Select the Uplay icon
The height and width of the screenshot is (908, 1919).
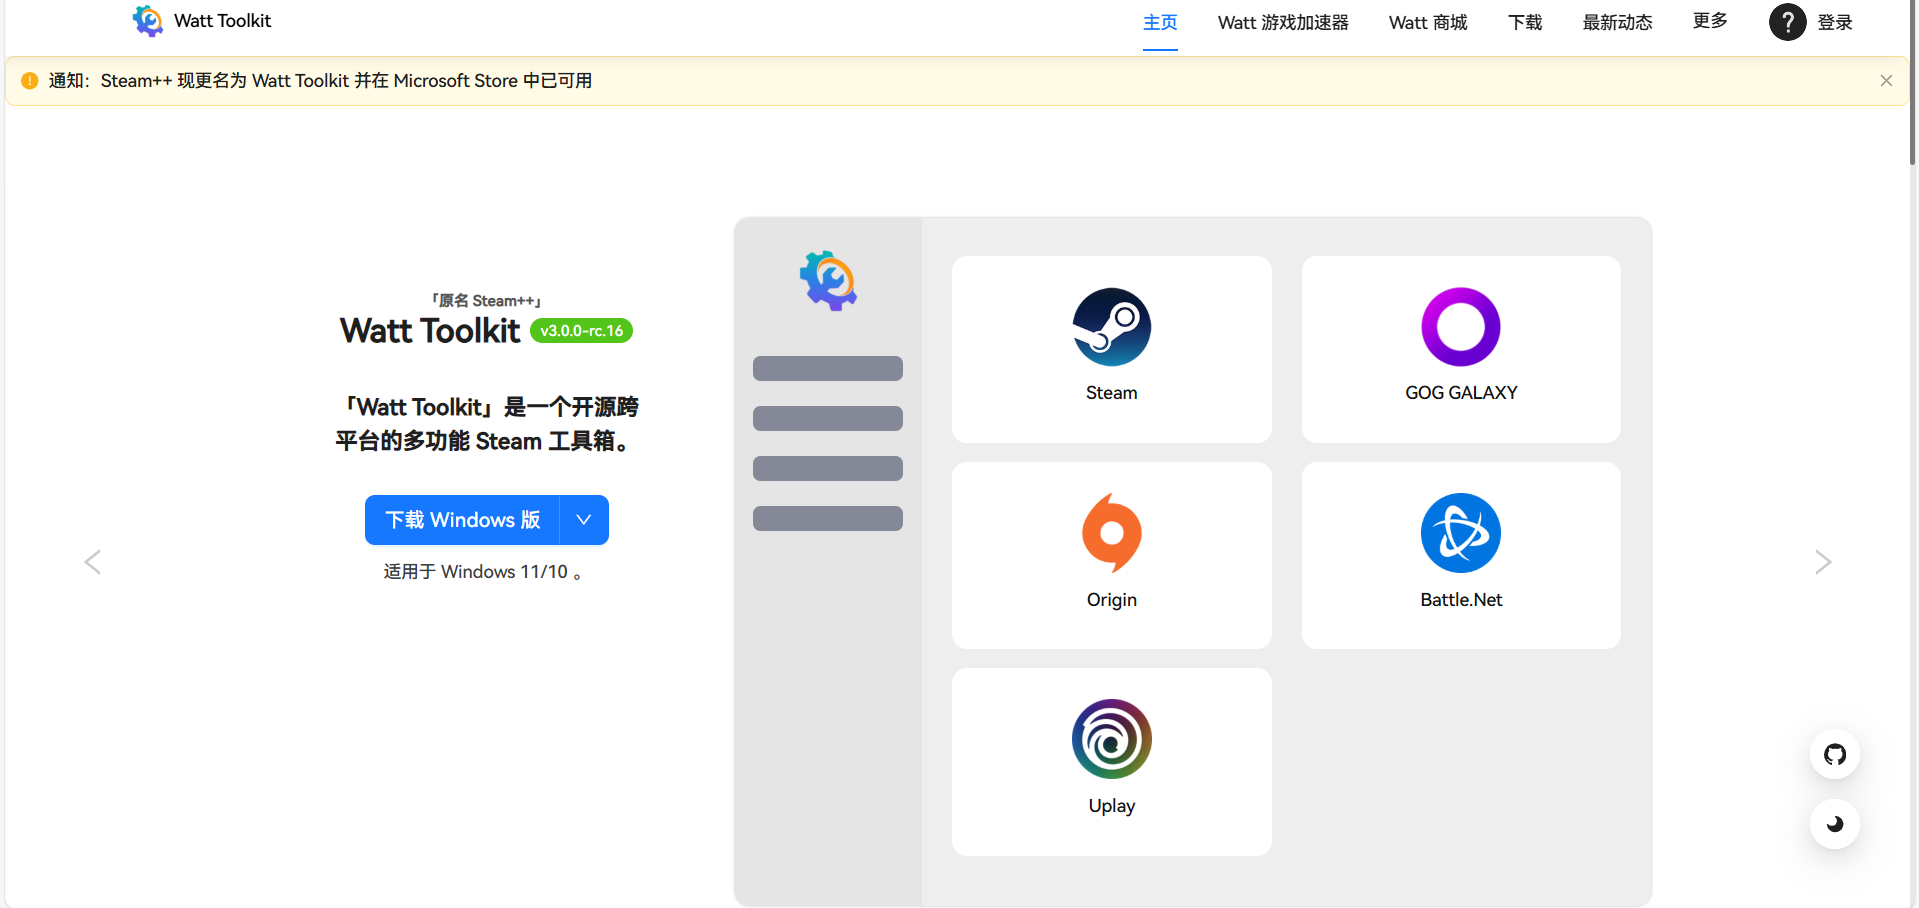(1111, 739)
